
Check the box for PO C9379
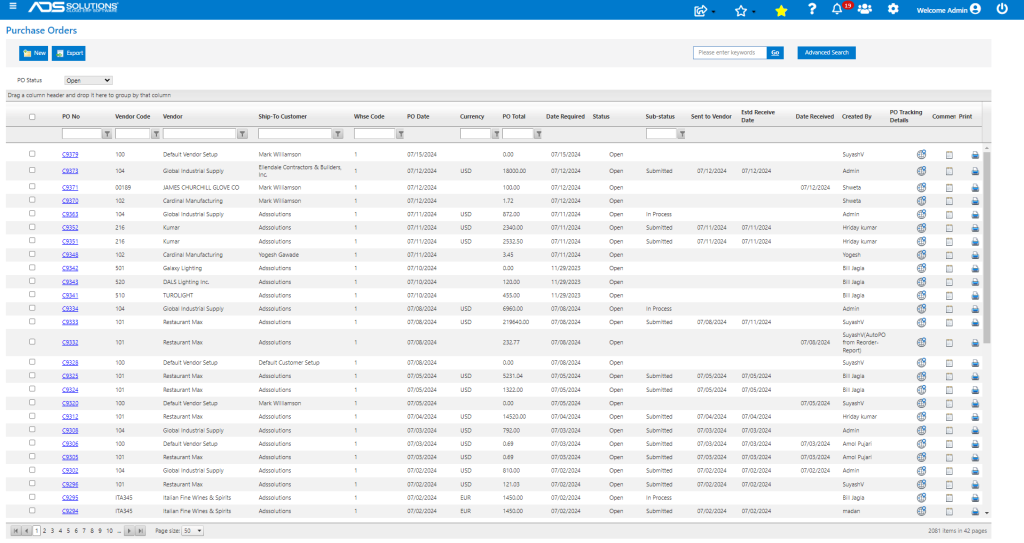pos(32,154)
